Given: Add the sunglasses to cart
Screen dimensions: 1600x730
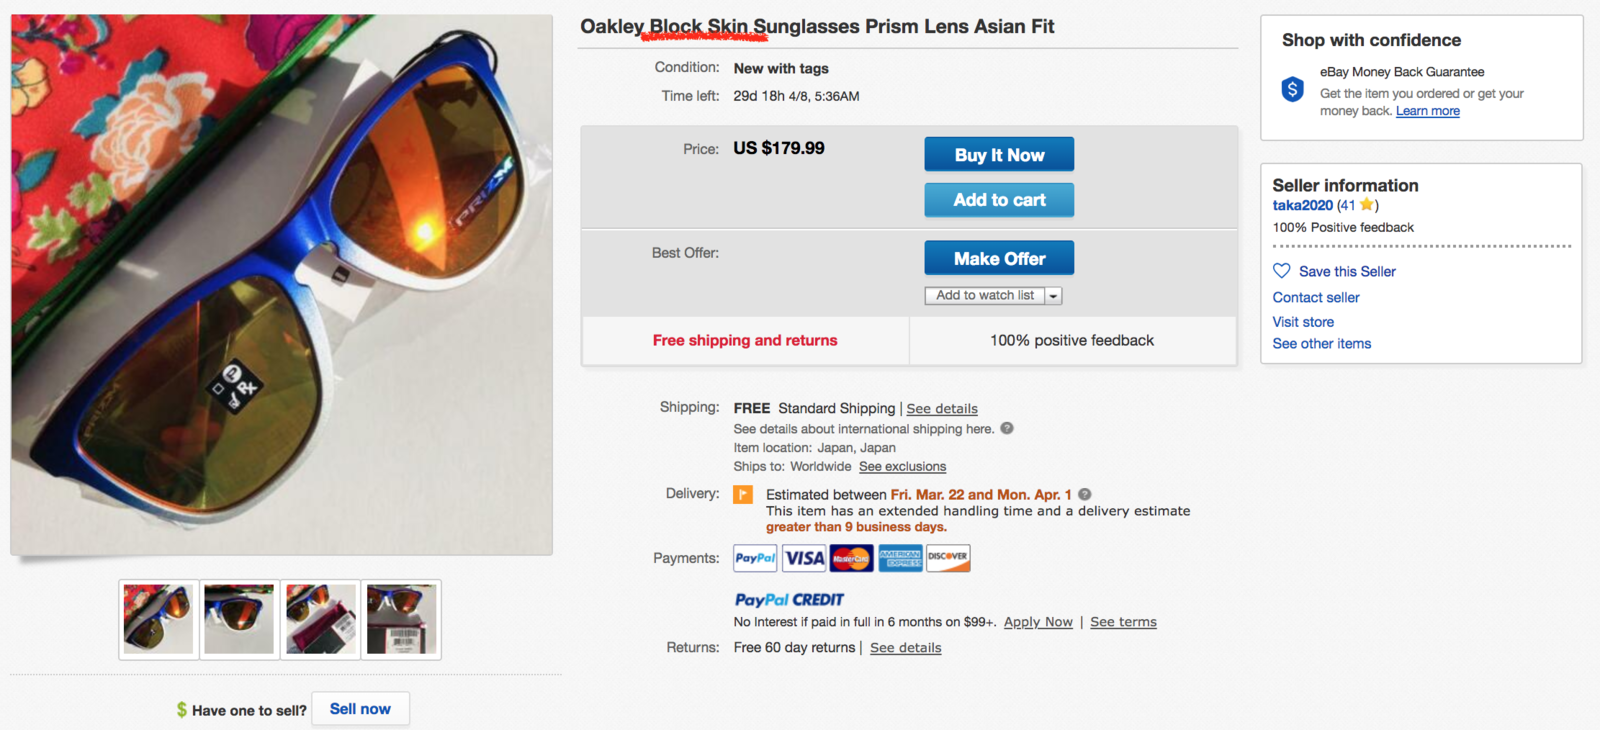Looking at the screenshot, I should tap(999, 200).
